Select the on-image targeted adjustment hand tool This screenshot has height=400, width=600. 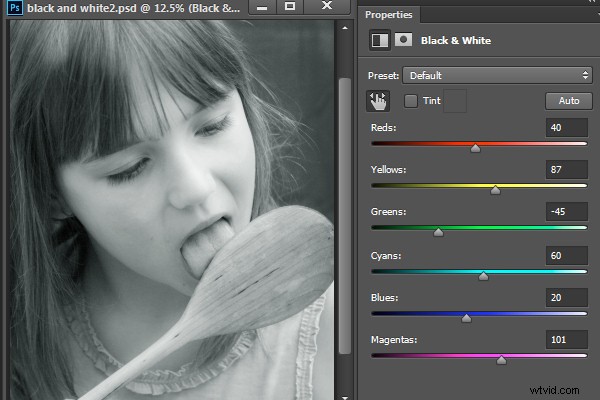click(x=378, y=101)
